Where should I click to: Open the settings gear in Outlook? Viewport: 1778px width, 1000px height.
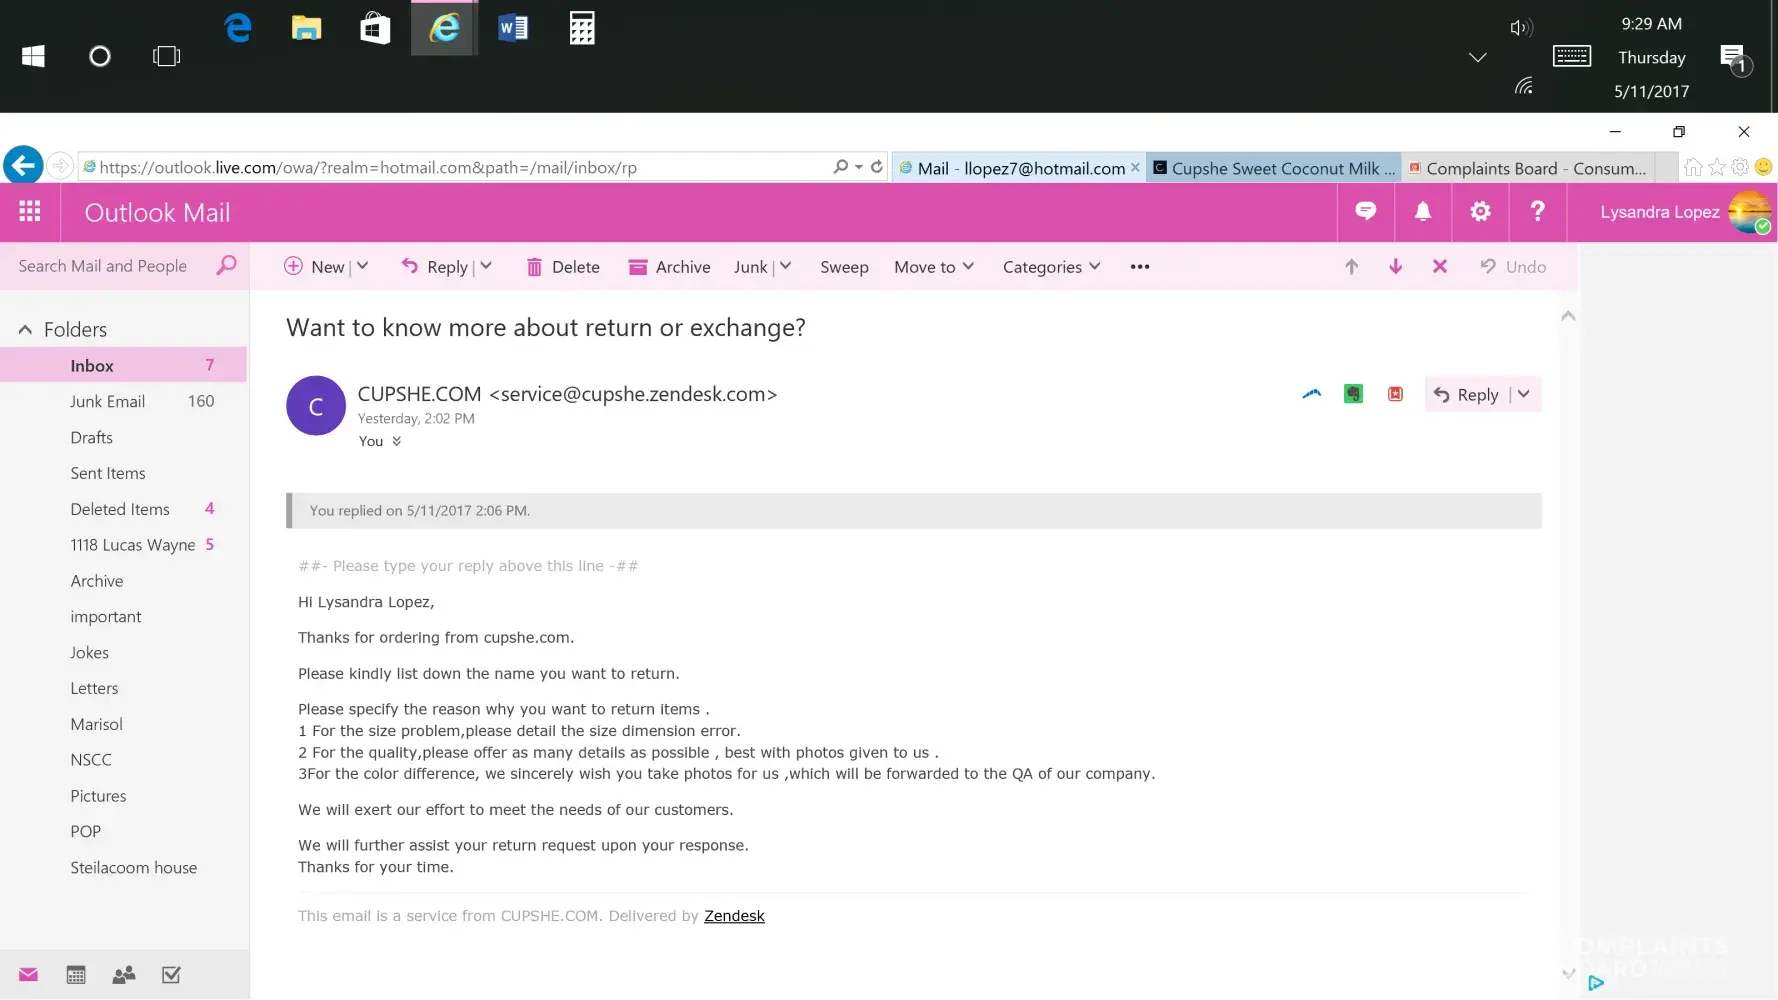click(1480, 212)
